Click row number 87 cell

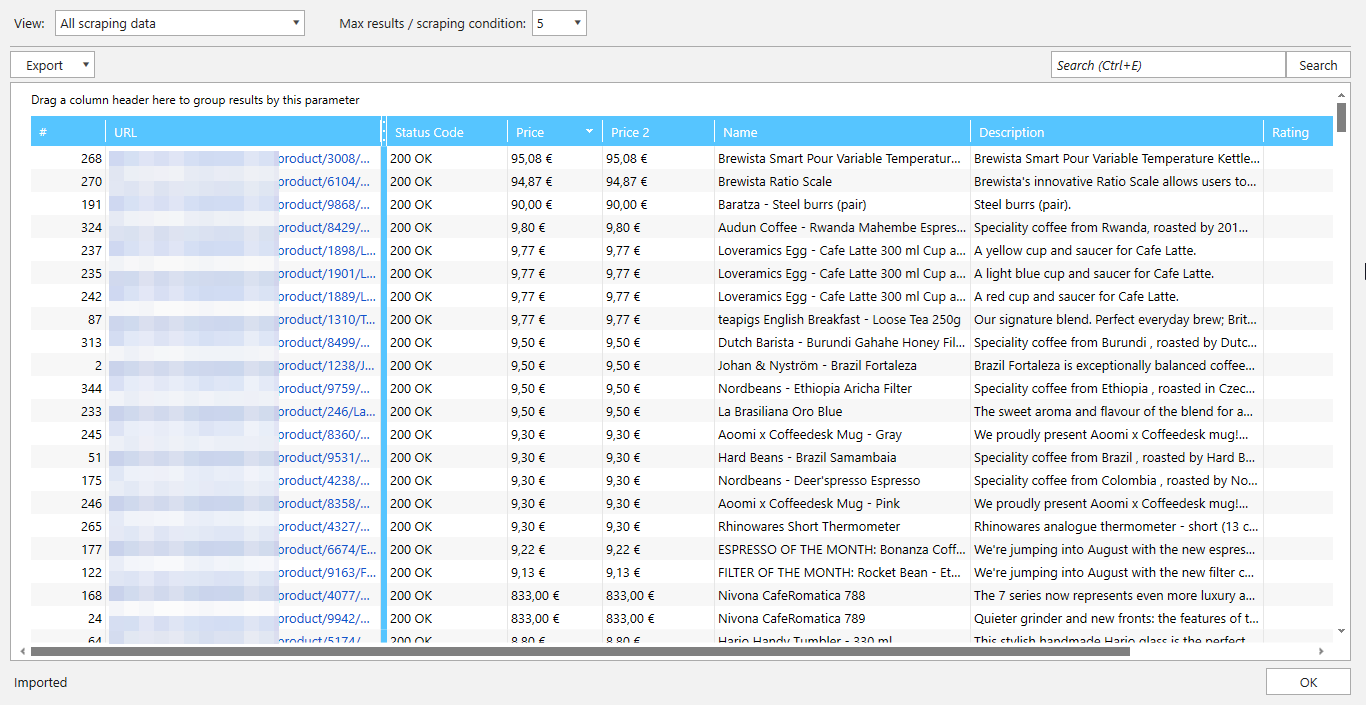pyautogui.click(x=68, y=319)
